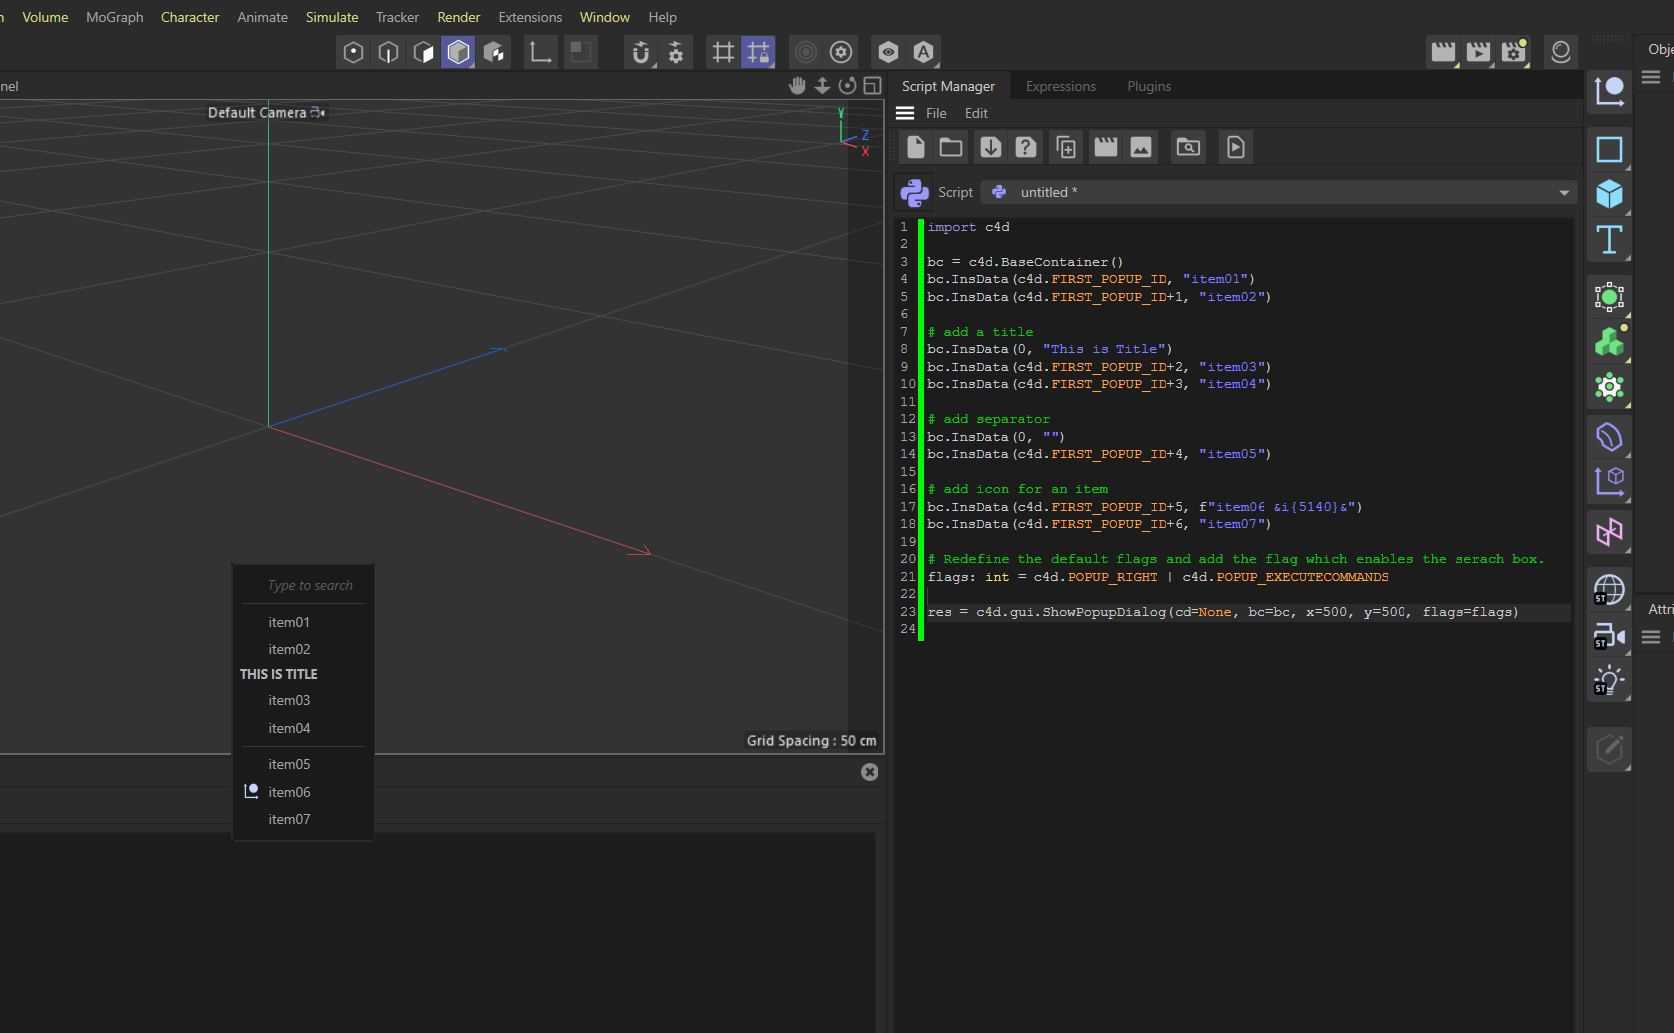
Task: Open Render Settings clapperboard gear icon
Action: 1514,52
